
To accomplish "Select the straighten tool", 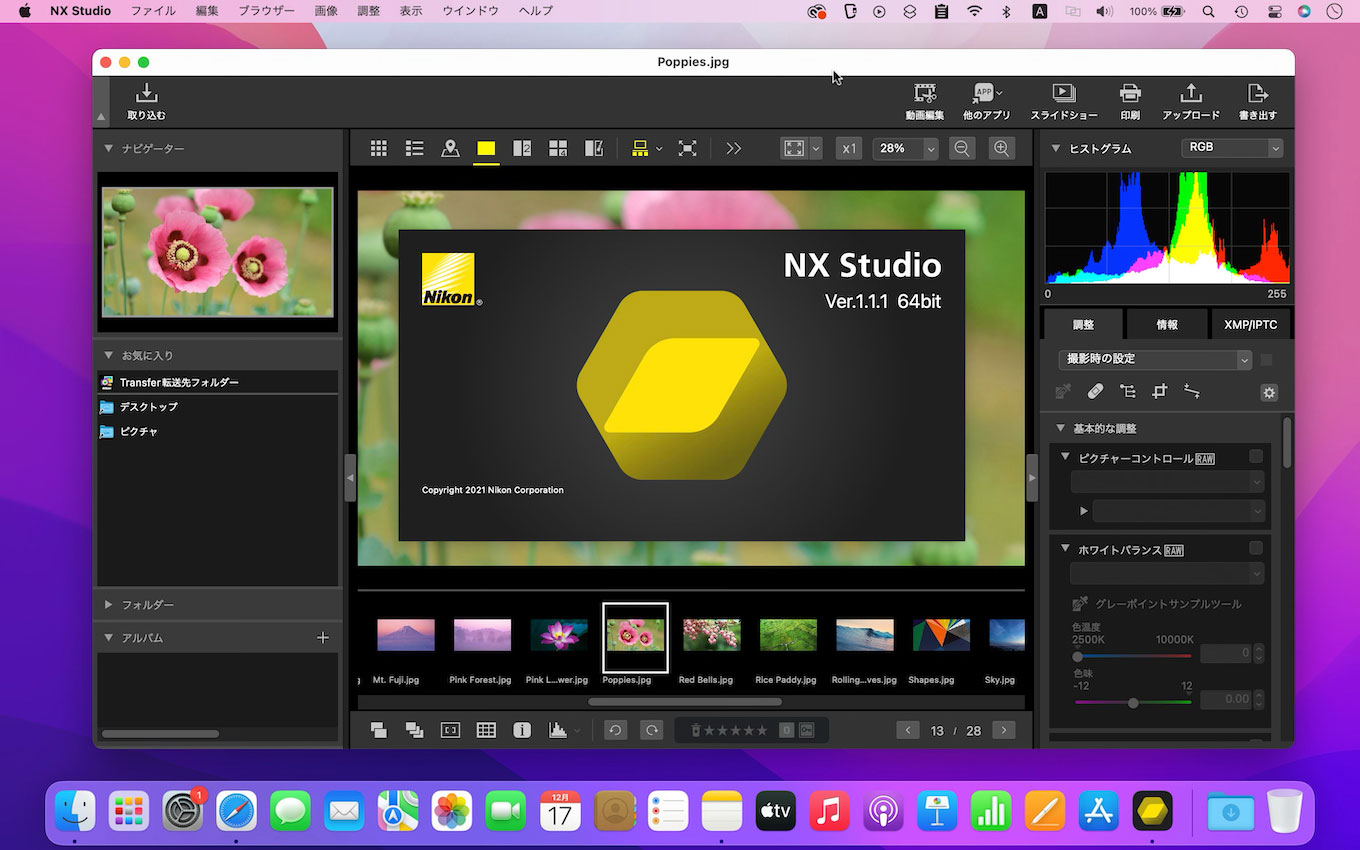I will (x=1191, y=392).
